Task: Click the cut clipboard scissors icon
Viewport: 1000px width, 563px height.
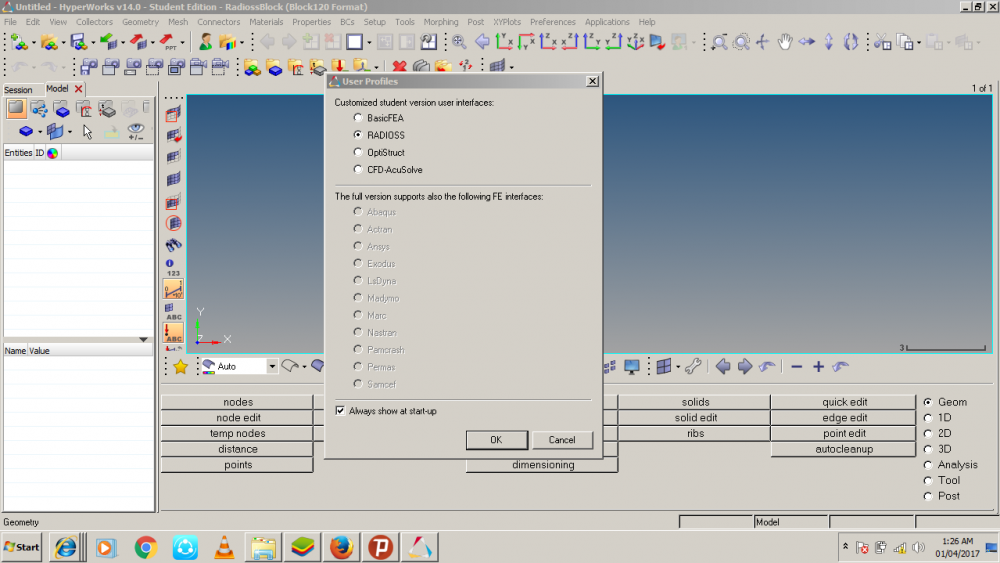Action: coord(882,42)
